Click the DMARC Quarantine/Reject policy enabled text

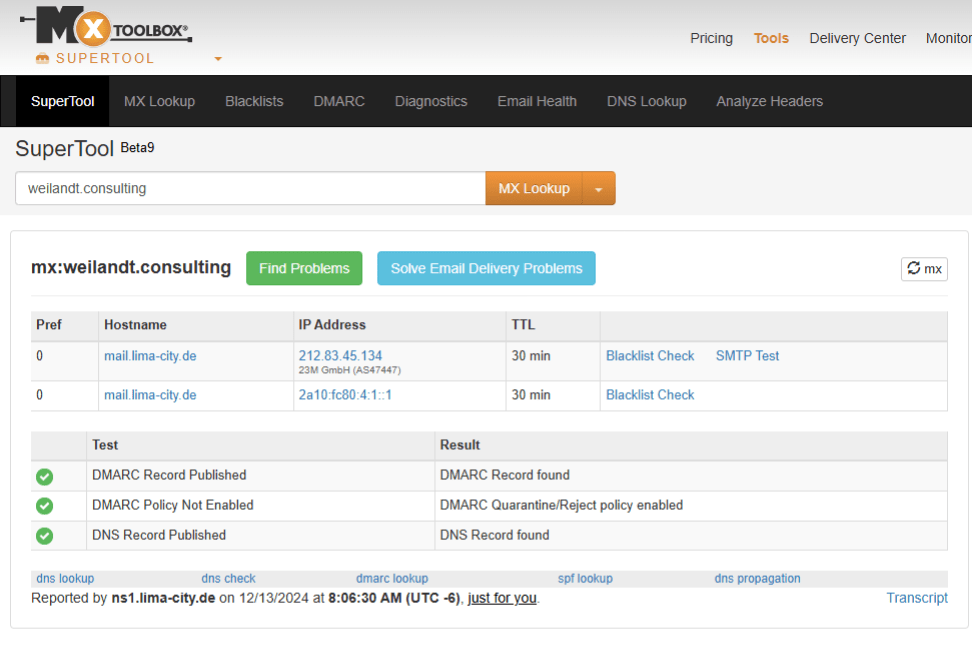(561, 506)
